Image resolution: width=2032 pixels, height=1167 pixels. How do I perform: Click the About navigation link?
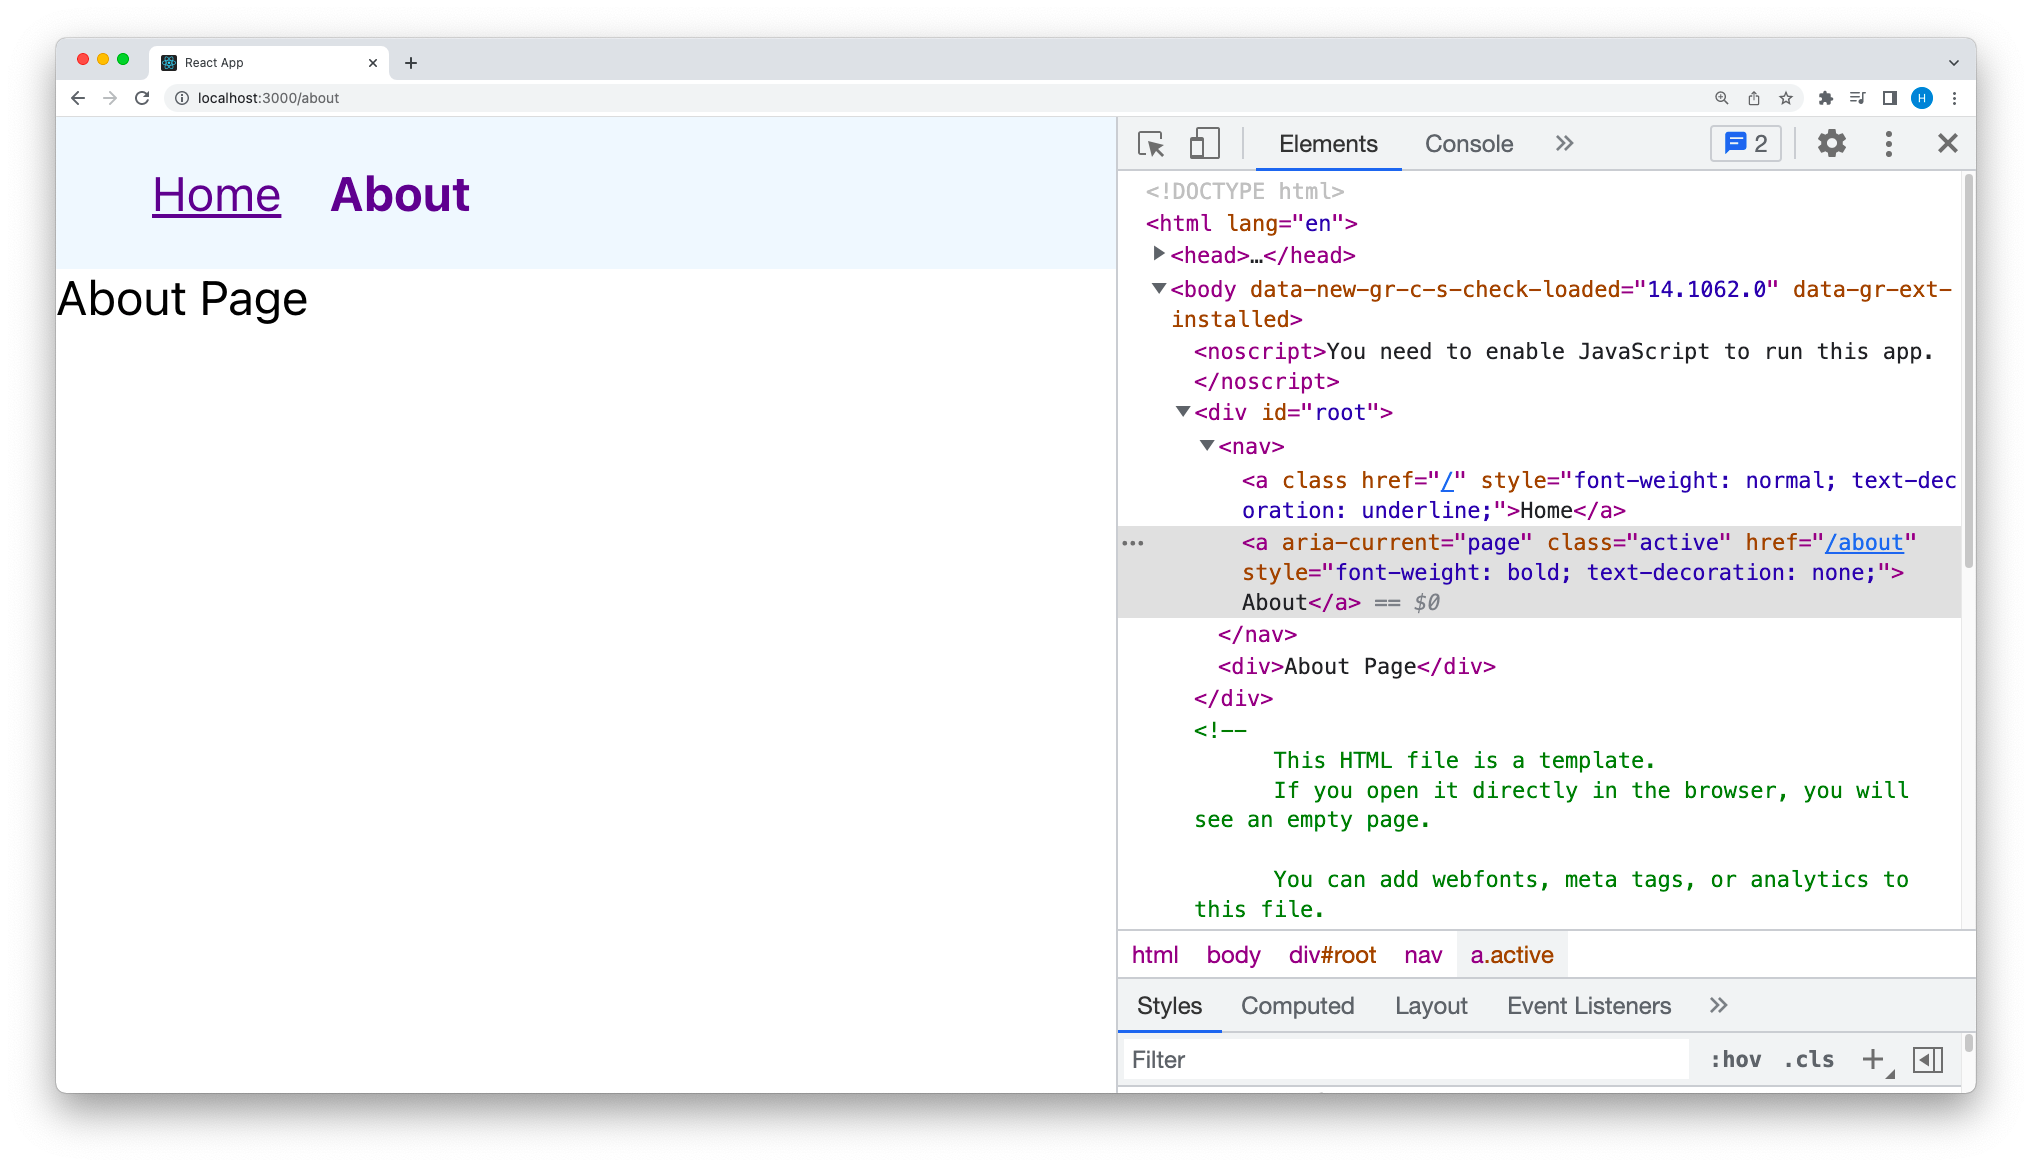pyautogui.click(x=399, y=195)
